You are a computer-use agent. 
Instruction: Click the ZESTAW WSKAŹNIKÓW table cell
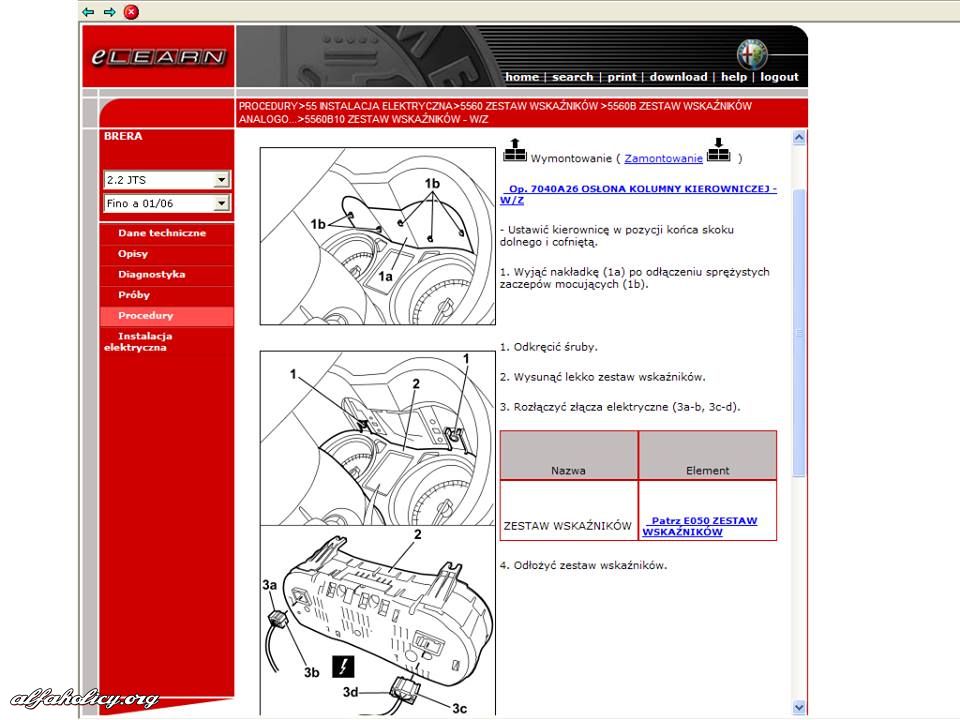pos(569,511)
